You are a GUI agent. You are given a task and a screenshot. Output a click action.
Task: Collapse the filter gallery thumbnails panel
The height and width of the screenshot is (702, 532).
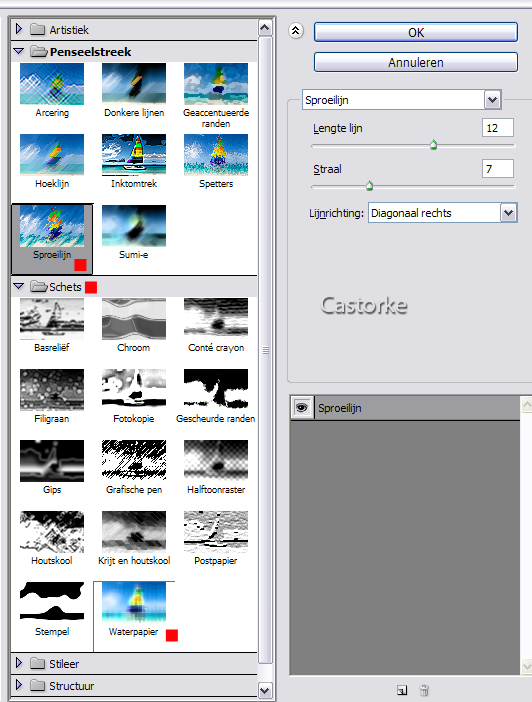296,31
